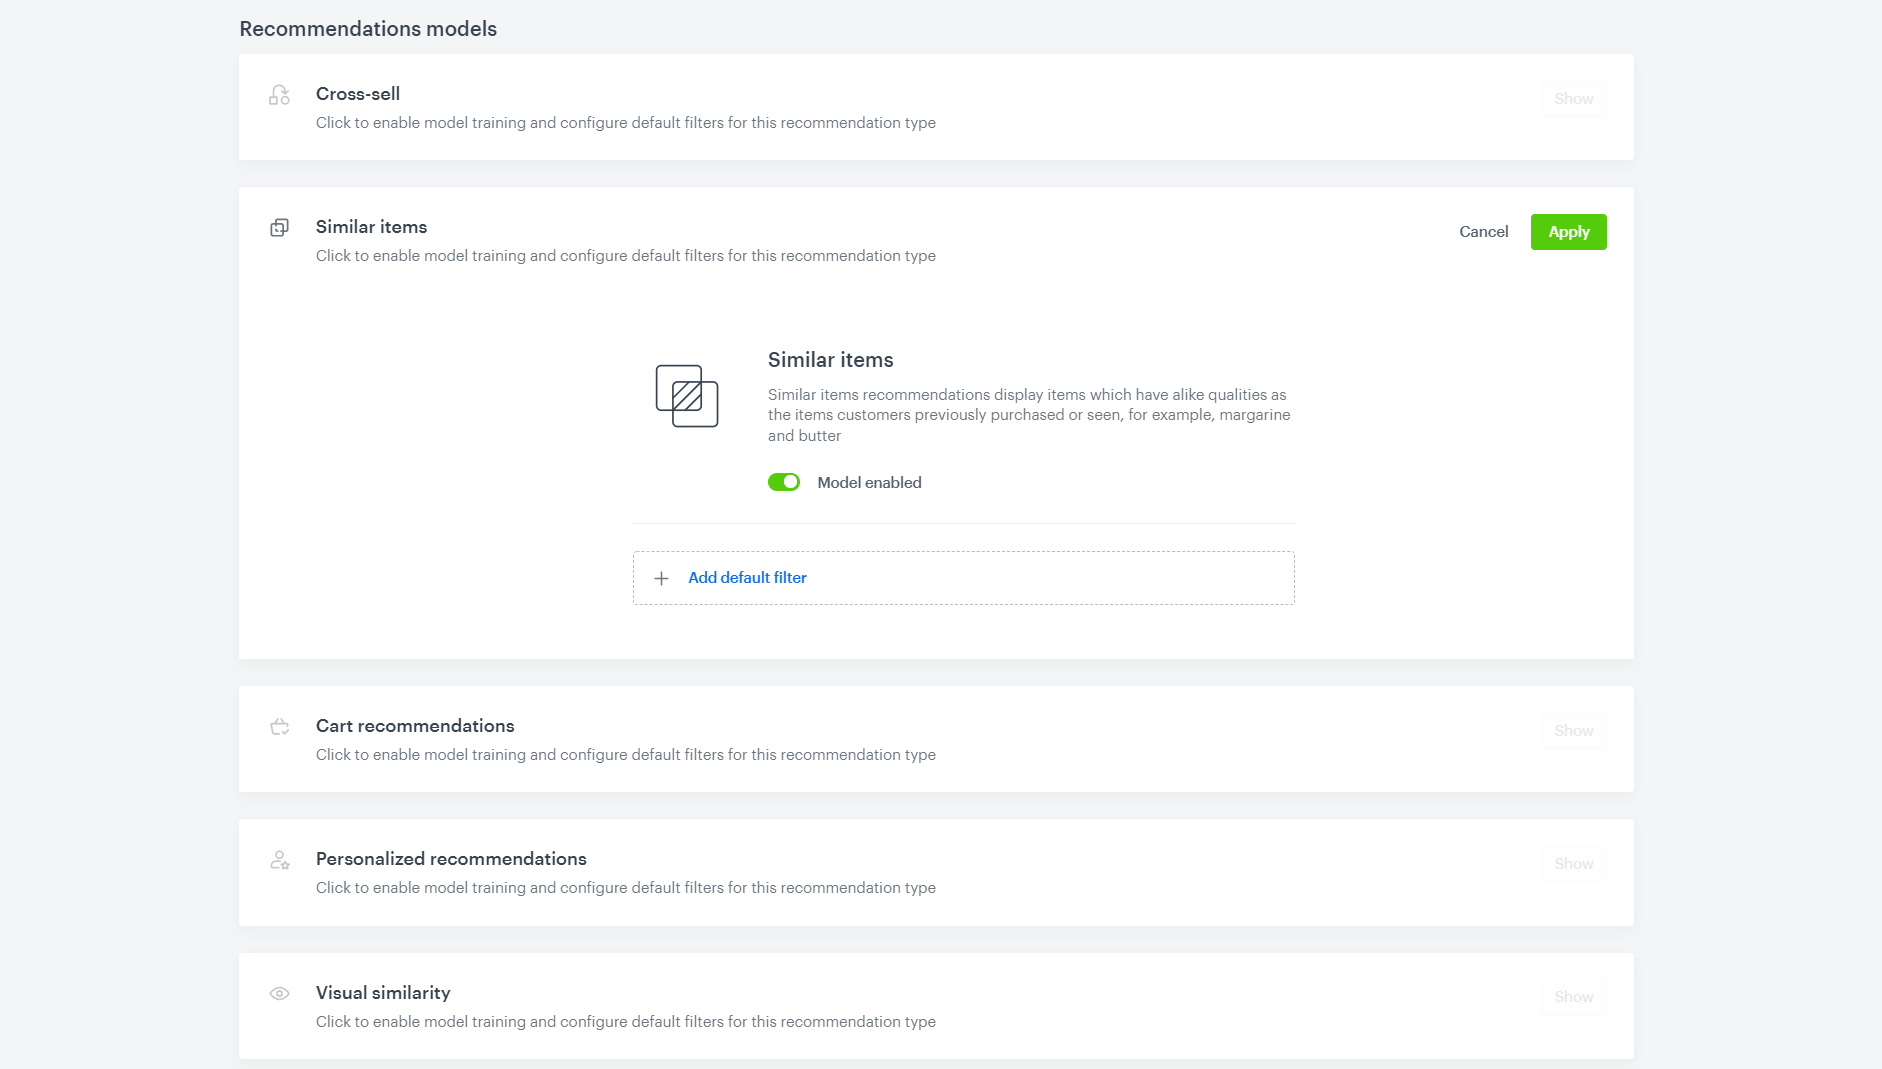Cancel the Similar items edits

pyautogui.click(x=1483, y=231)
